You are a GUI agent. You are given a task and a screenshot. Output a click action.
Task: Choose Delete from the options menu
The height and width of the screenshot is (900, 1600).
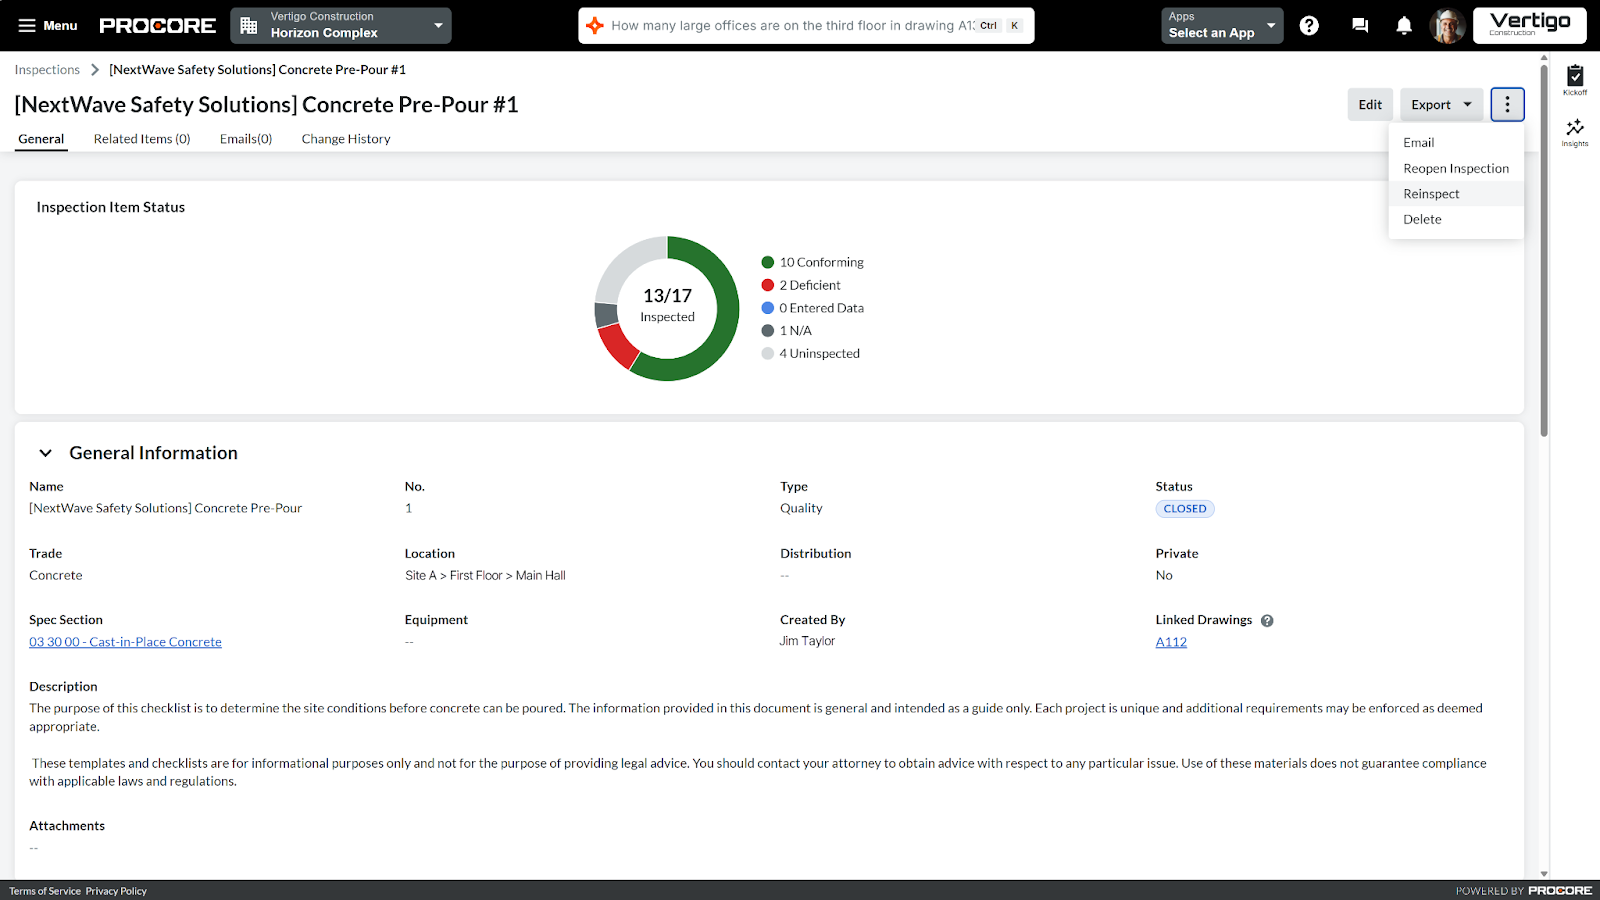tap(1456, 220)
